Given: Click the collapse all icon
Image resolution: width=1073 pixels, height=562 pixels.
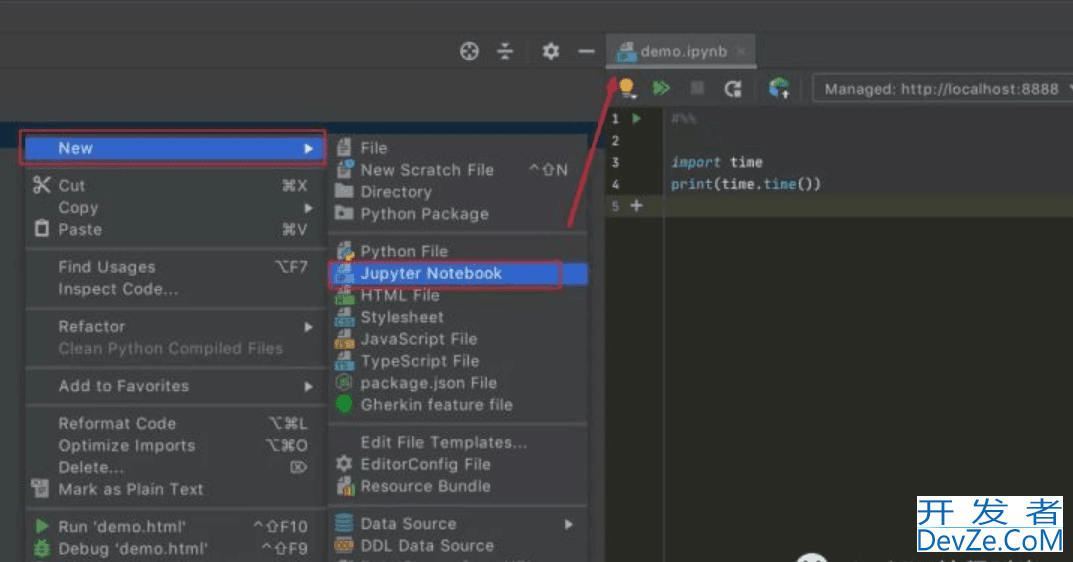Looking at the screenshot, I should 505,51.
